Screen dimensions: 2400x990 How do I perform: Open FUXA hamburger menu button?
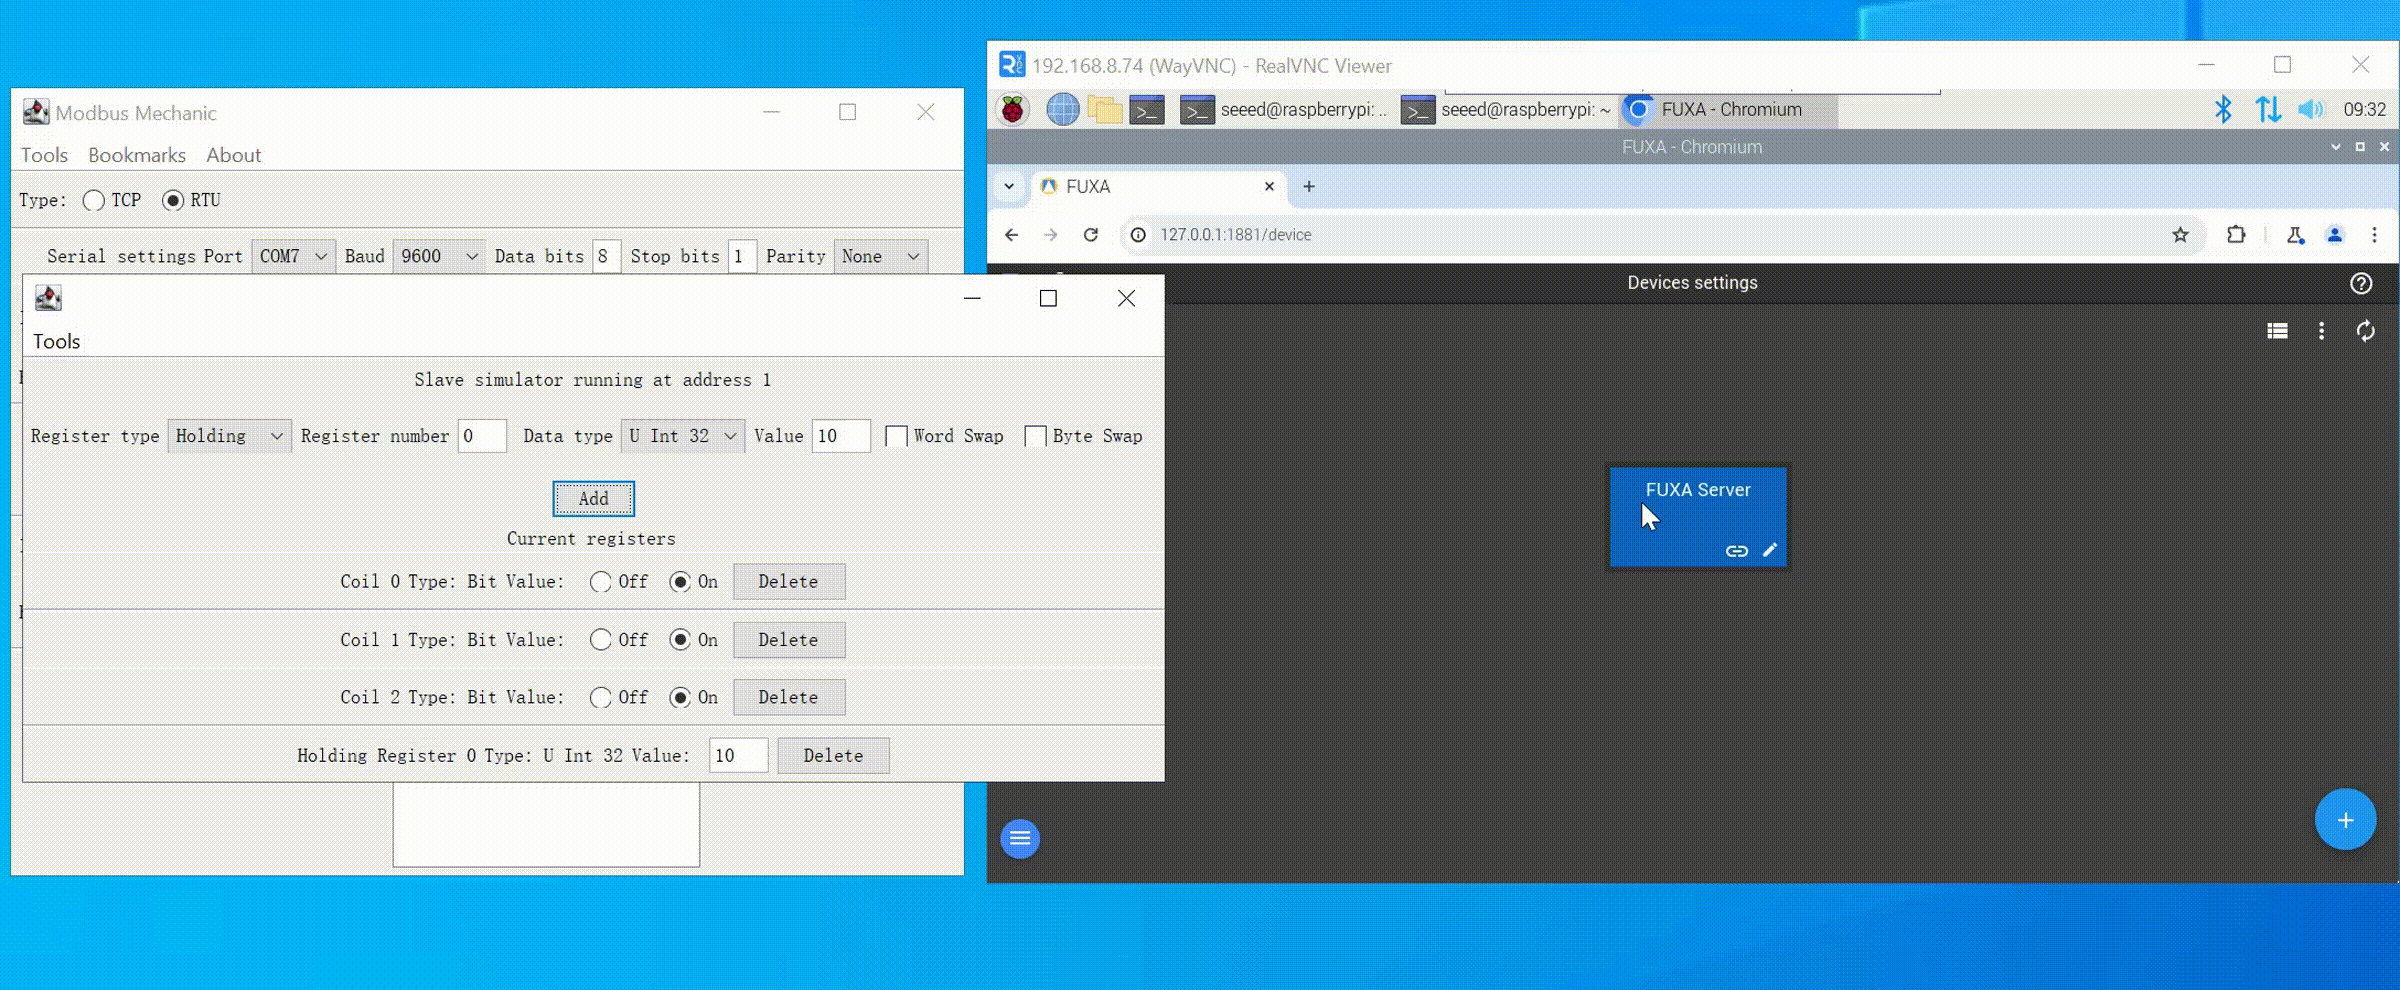click(1020, 838)
